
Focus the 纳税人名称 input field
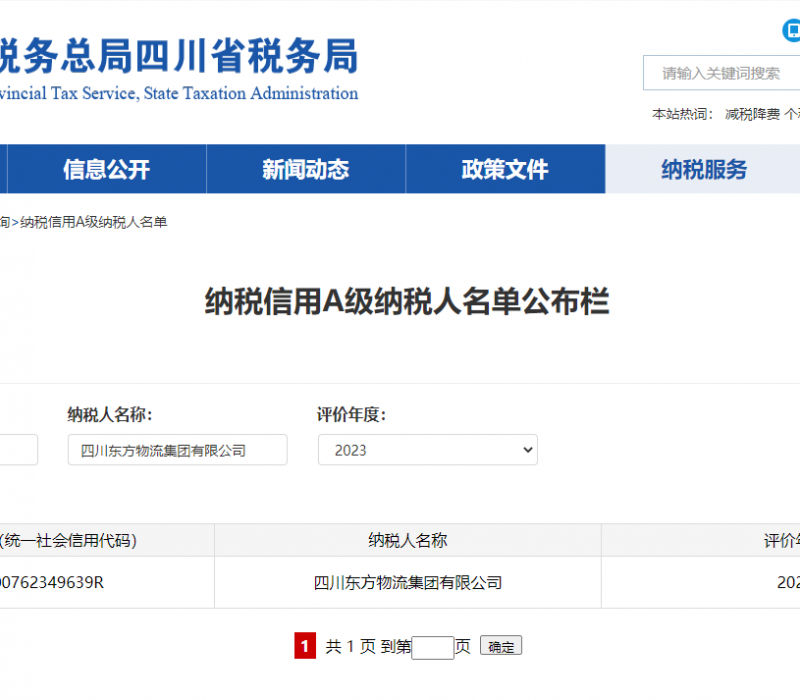click(x=177, y=450)
